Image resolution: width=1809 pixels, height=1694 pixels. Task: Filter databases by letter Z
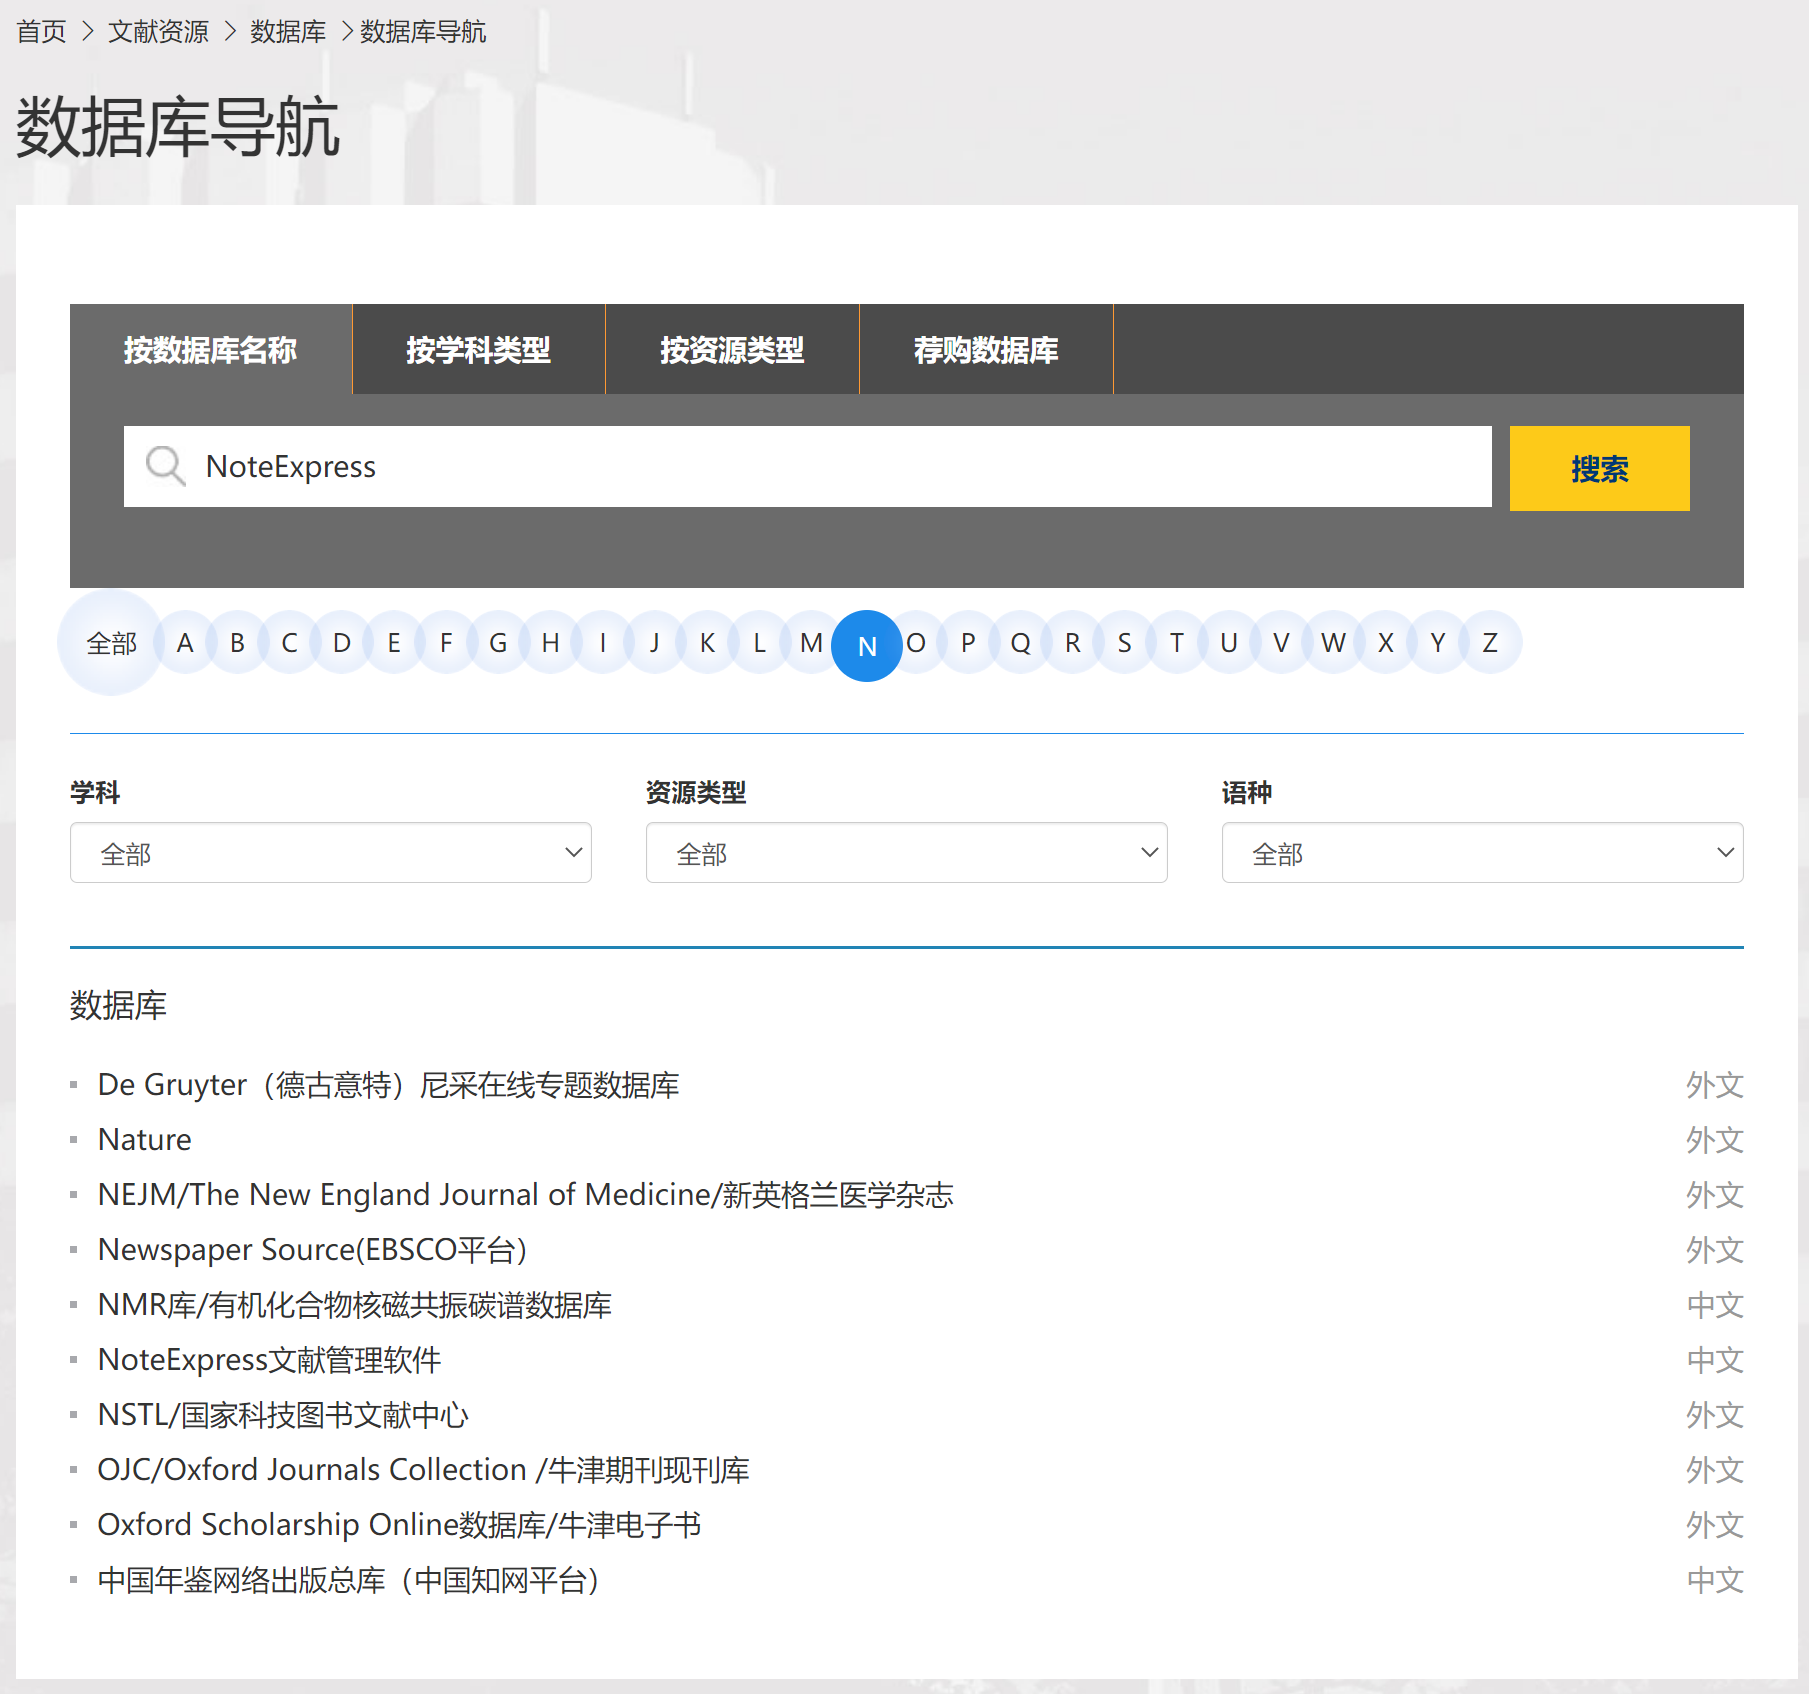[x=1489, y=643]
